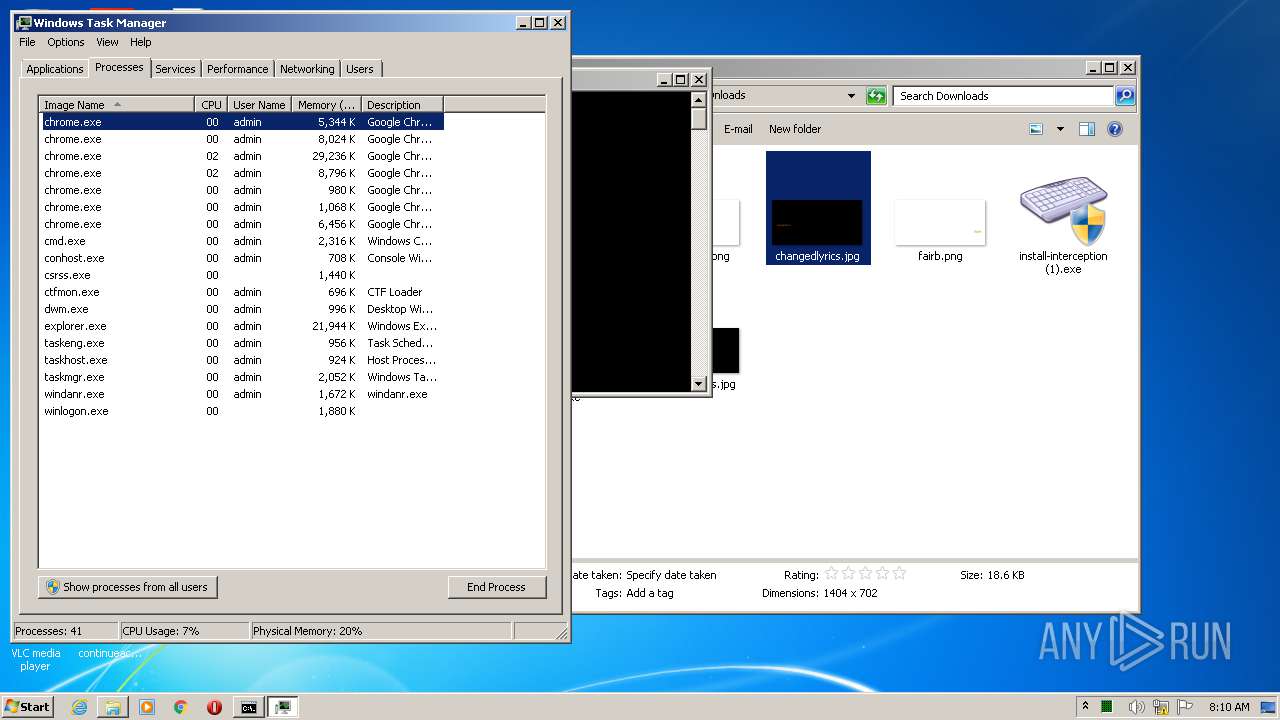Select the changedlyrics.jpg thumbnail
The width and height of the screenshot is (1280, 720).
(818, 208)
